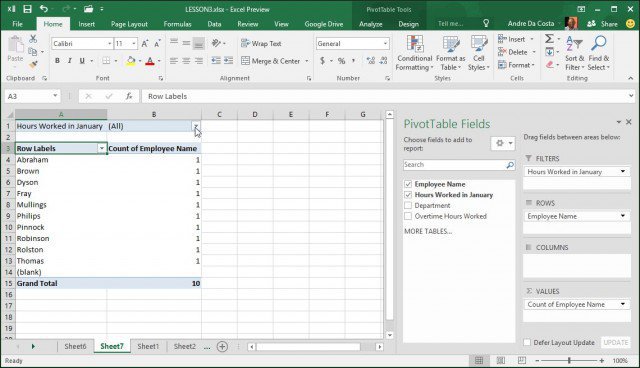Click the Tell me lightbulb icon
The height and width of the screenshot is (368, 640).
[486, 23]
